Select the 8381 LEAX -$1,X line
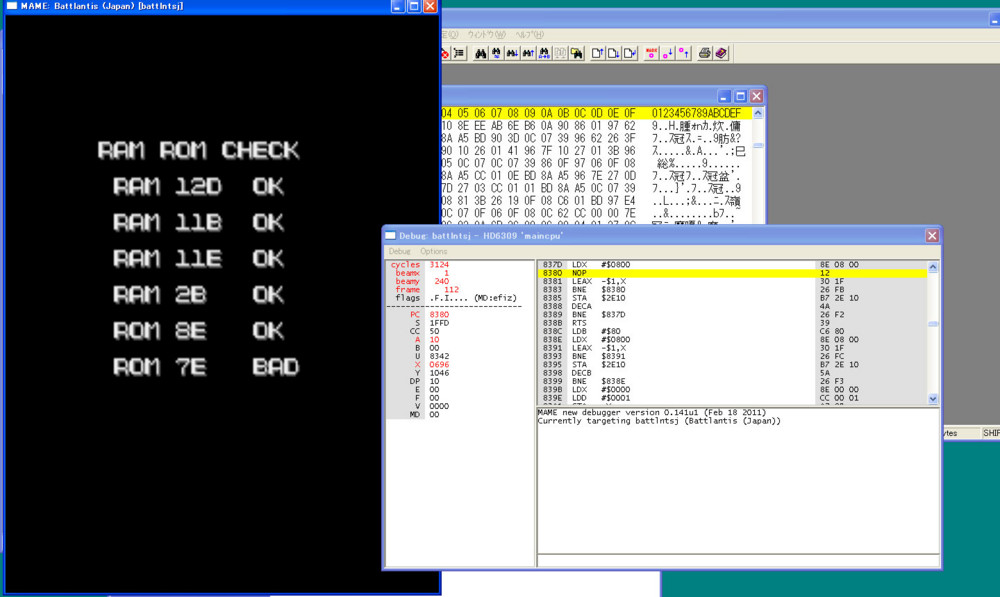The height and width of the screenshot is (597, 1000). (x=732, y=281)
